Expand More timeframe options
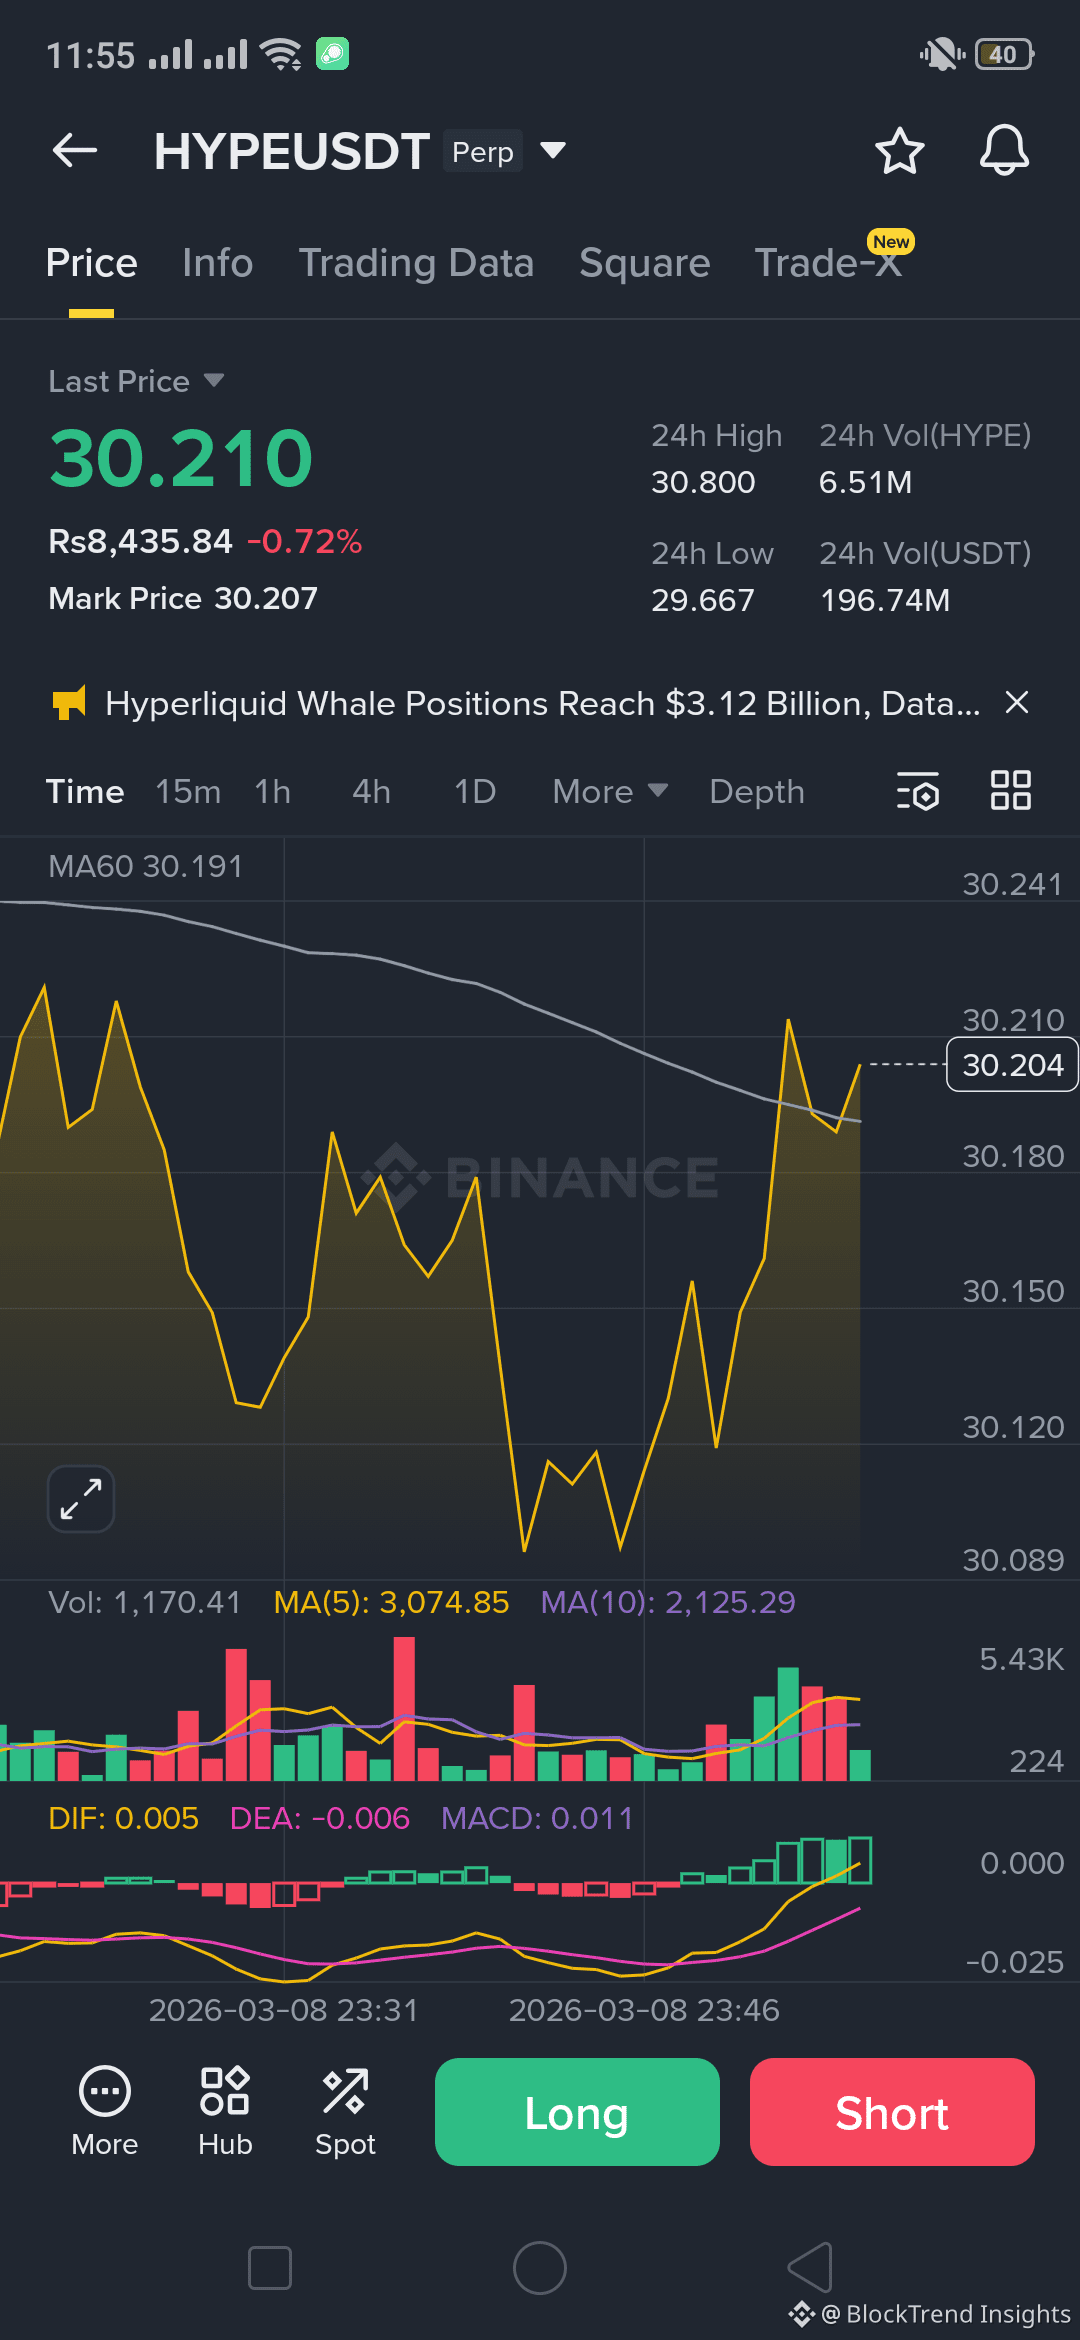Viewport: 1080px width, 2340px height. click(610, 792)
